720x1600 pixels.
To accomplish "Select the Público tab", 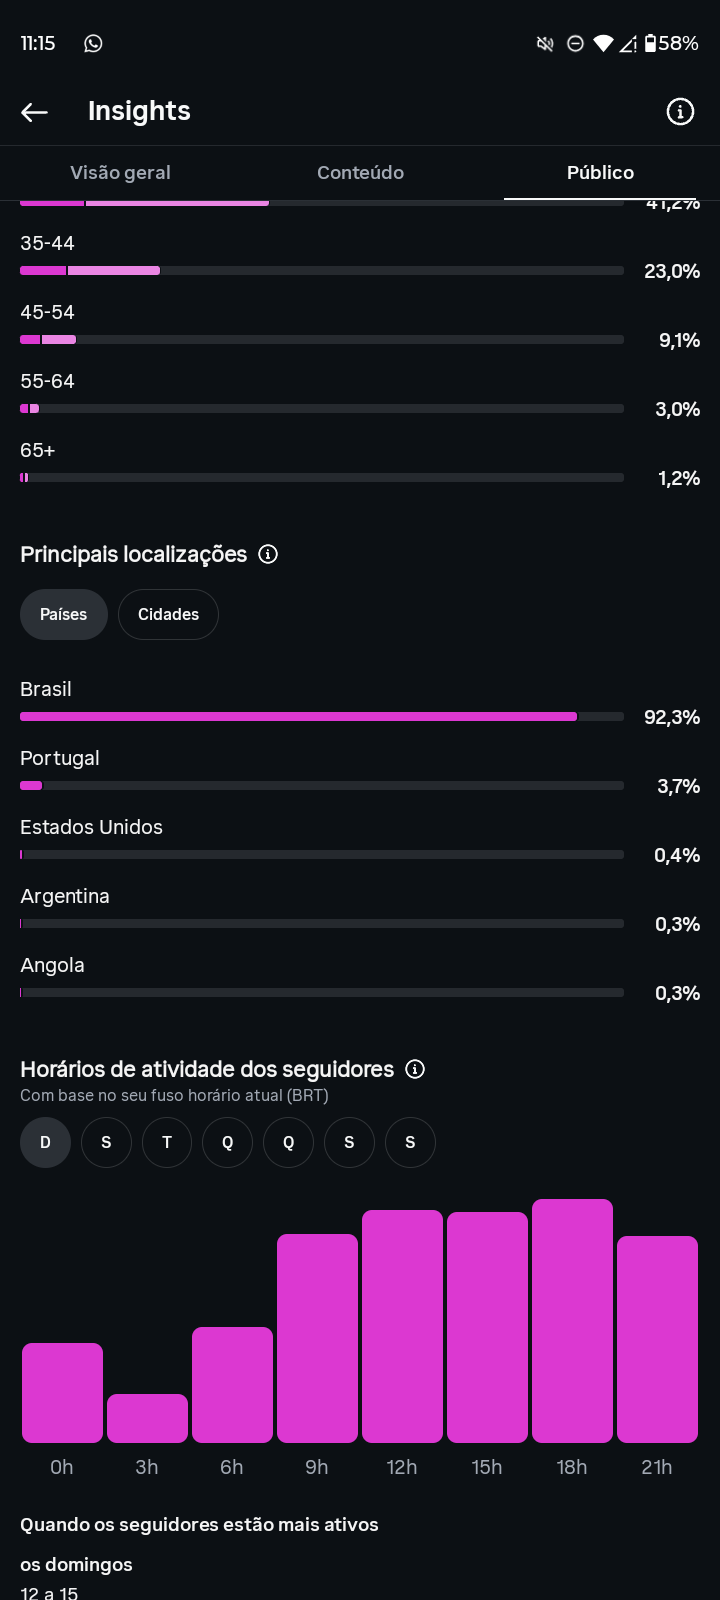I will click(x=600, y=173).
